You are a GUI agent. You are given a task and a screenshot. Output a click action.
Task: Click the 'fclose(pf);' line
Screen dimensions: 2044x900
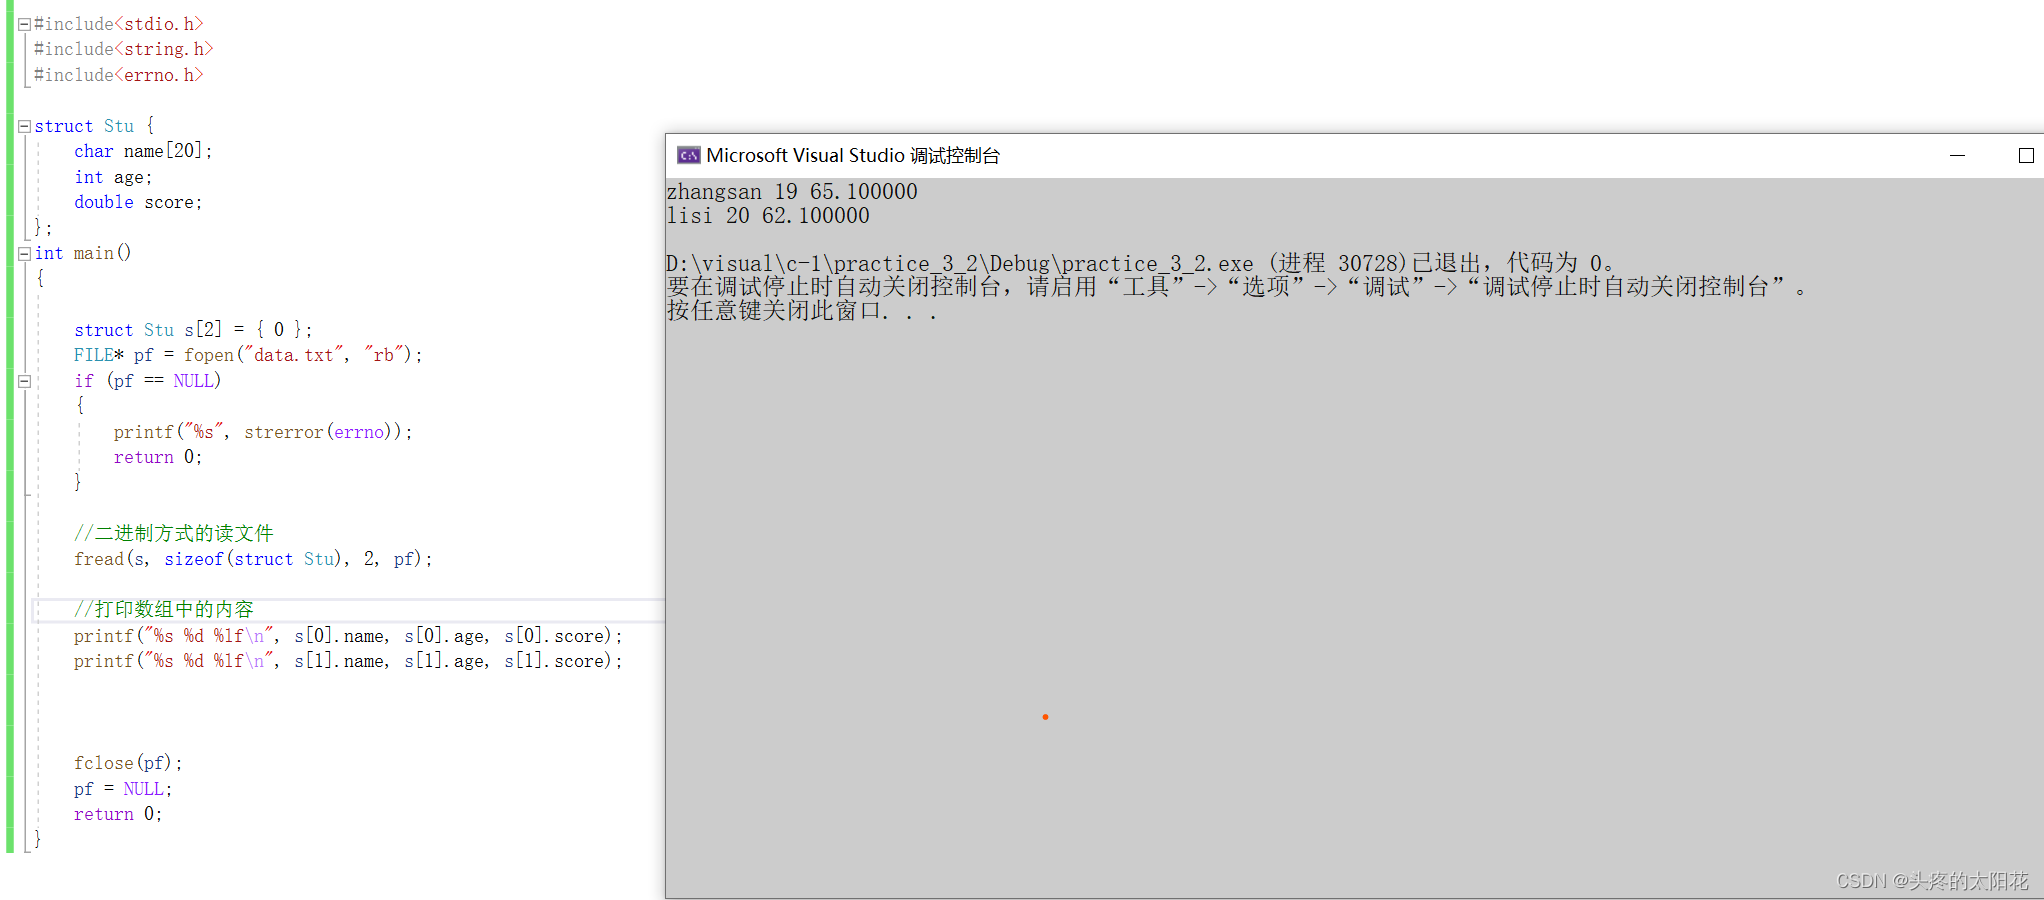[128, 763]
